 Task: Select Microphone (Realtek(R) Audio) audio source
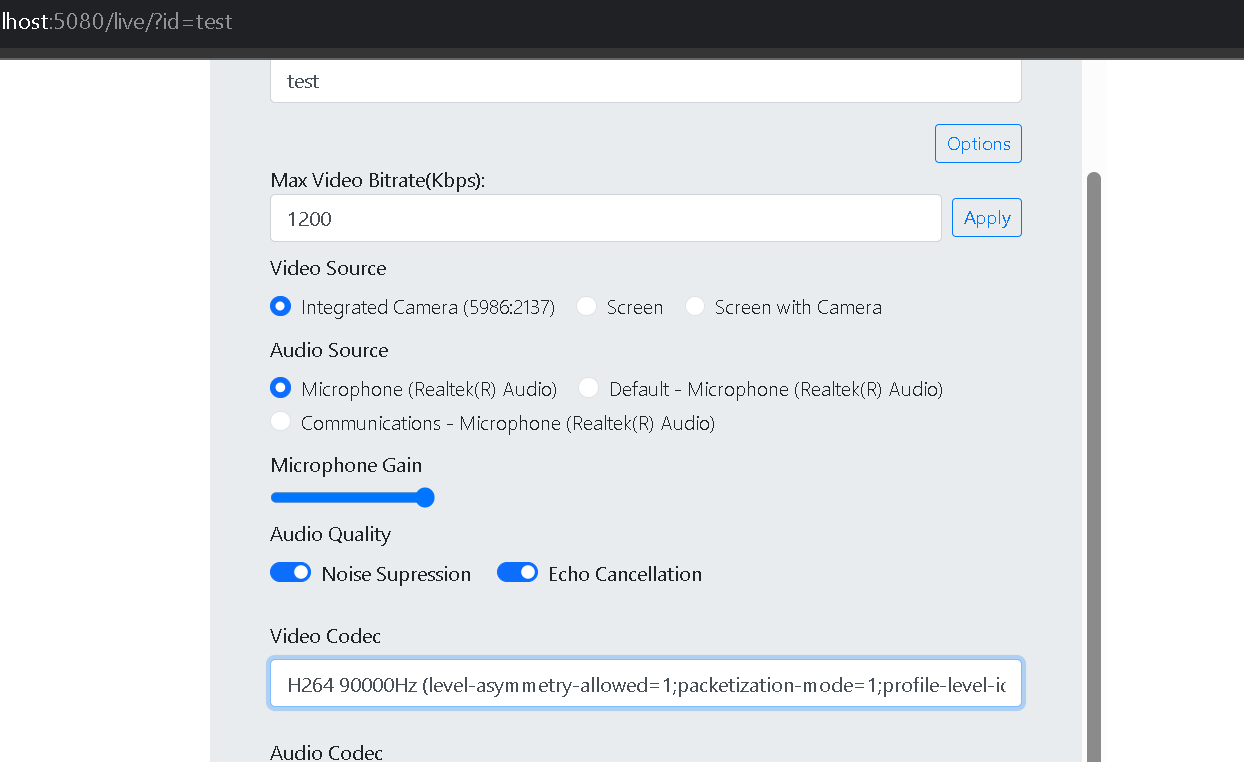click(280, 388)
